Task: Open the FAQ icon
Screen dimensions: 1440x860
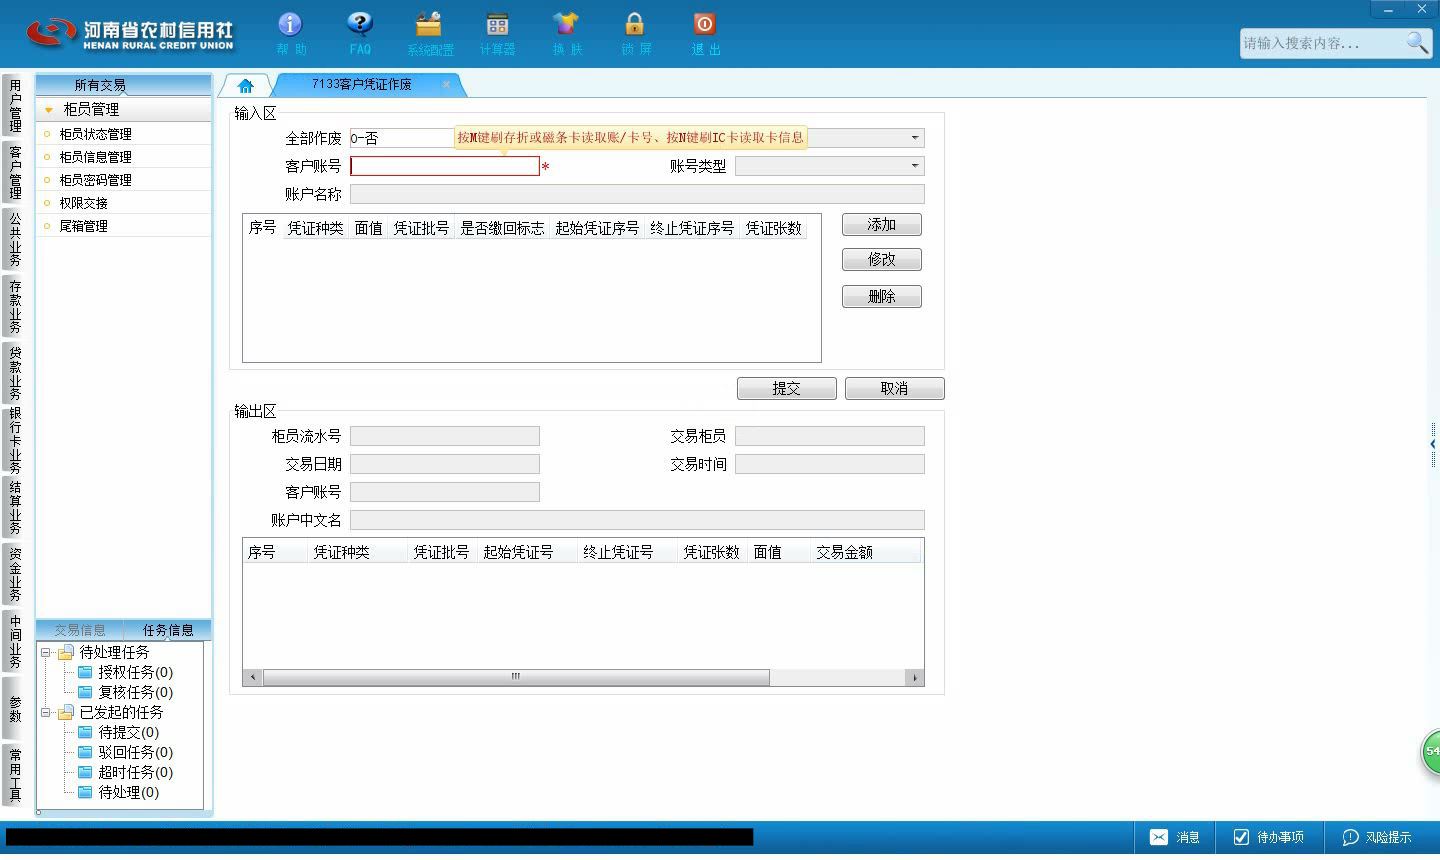Action: [x=360, y=33]
